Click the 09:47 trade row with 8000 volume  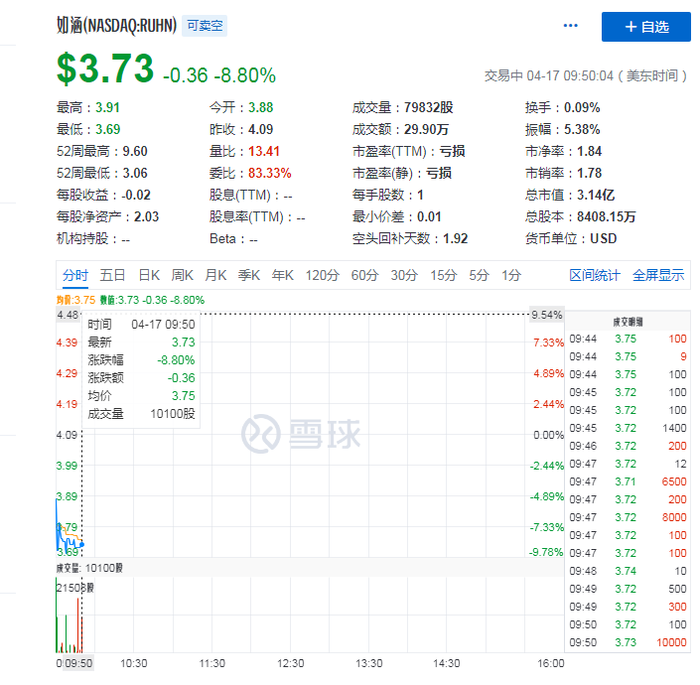coord(628,518)
